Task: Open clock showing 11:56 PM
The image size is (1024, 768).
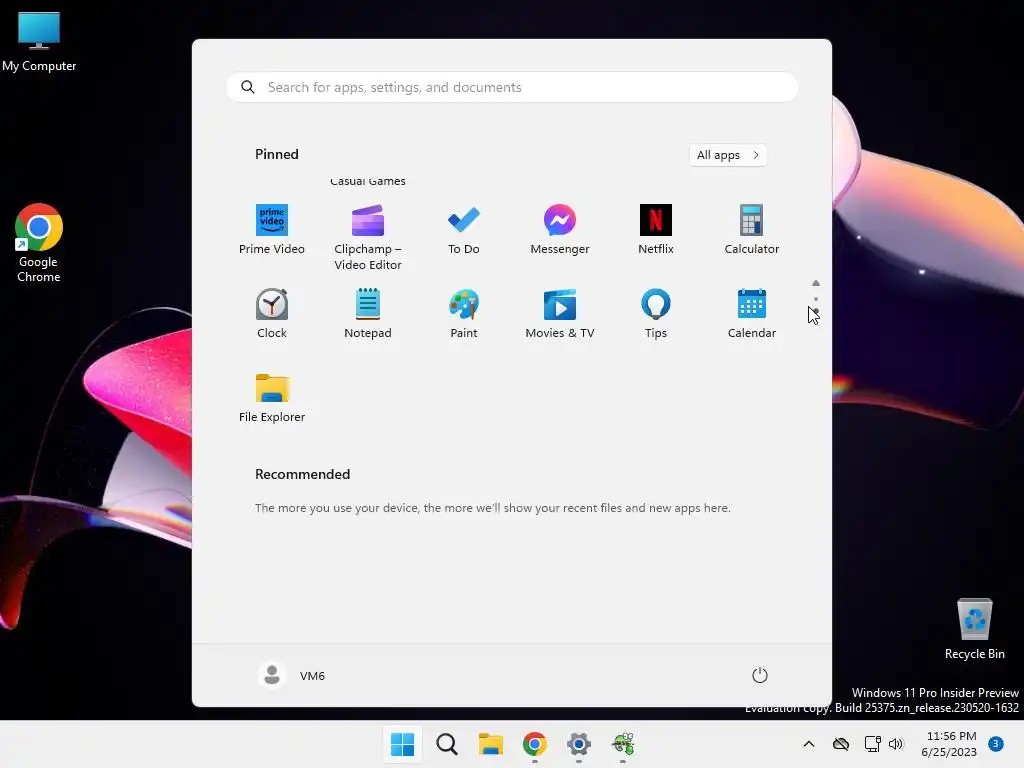Action: pyautogui.click(x=950, y=744)
